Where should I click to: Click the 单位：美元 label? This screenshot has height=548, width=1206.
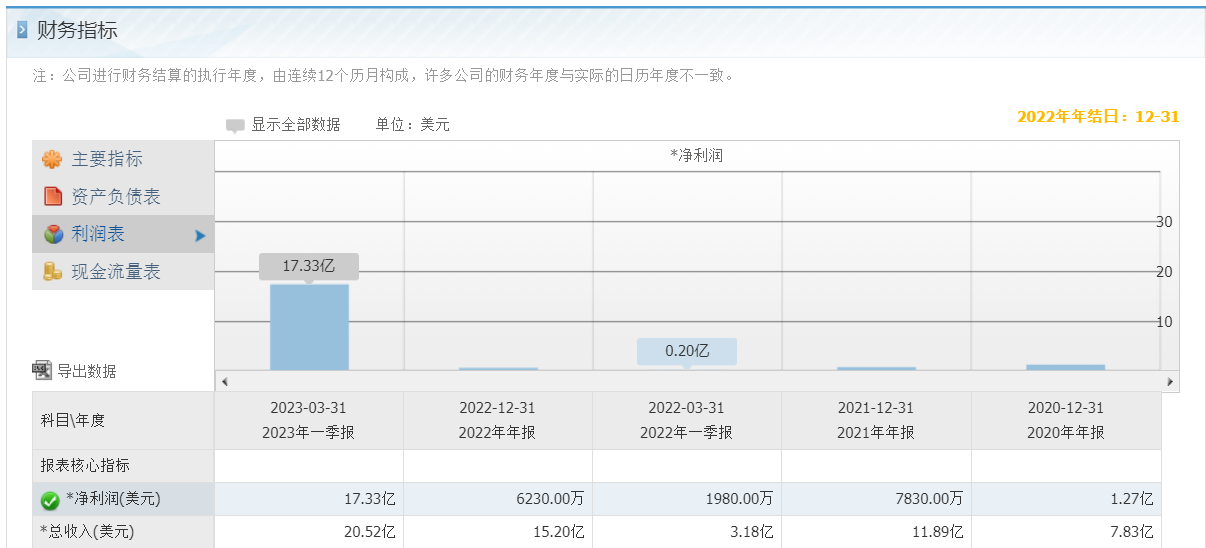tap(412, 125)
